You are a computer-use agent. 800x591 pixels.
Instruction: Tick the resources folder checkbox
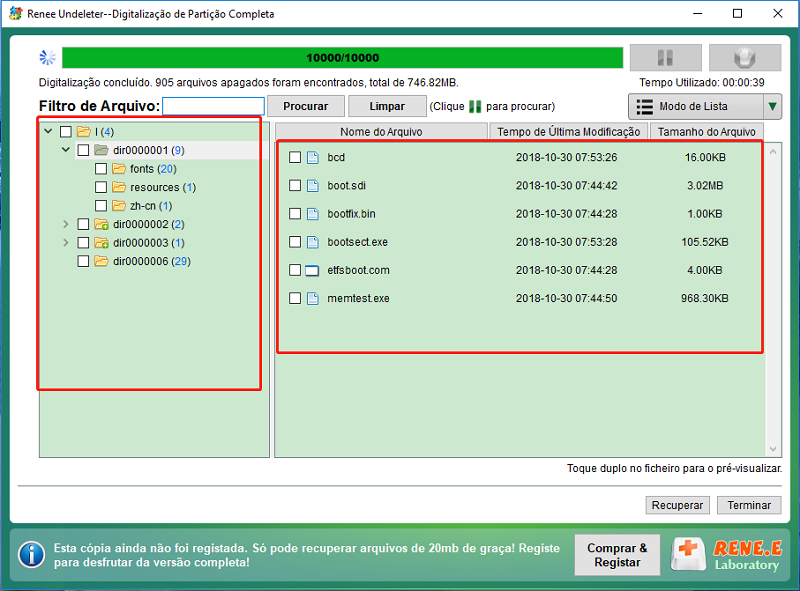(x=101, y=187)
